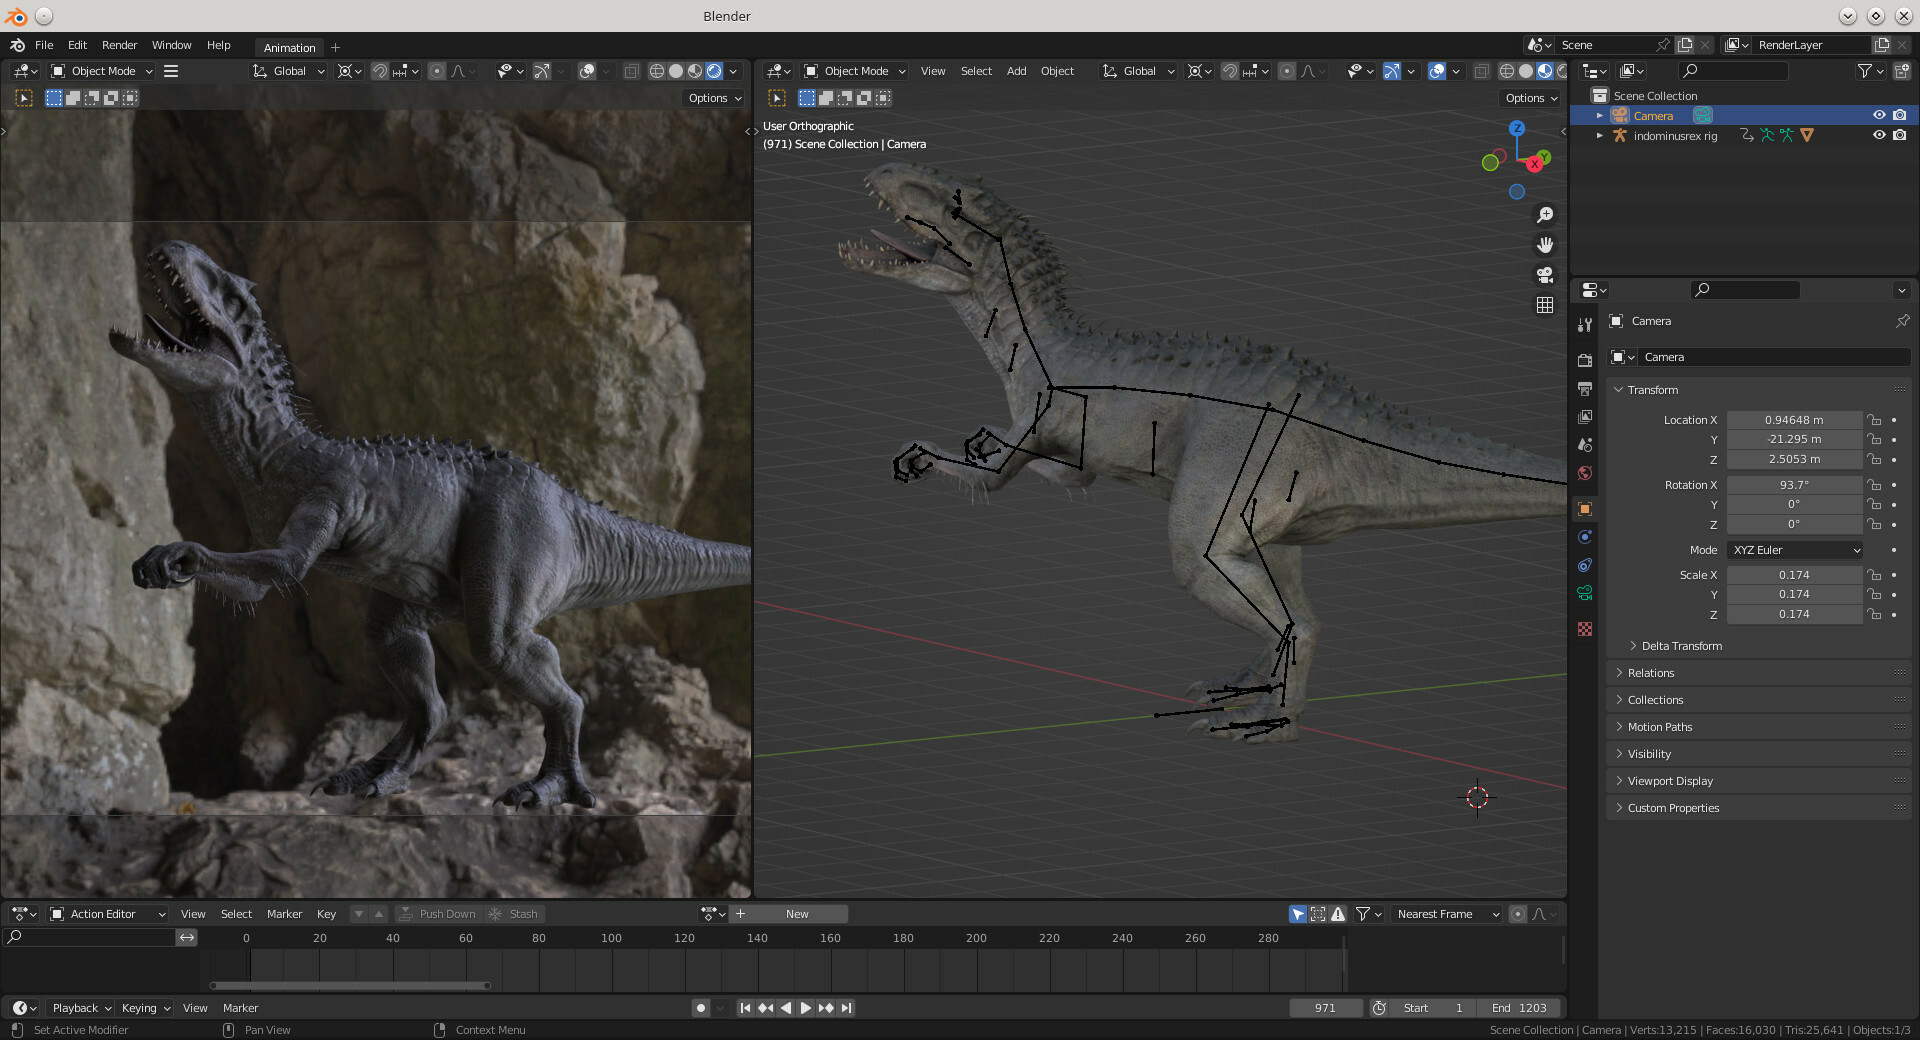Screen dimensions: 1920x1040
Task: Disable Camera visibility in renders
Action: (x=1901, y=115)
